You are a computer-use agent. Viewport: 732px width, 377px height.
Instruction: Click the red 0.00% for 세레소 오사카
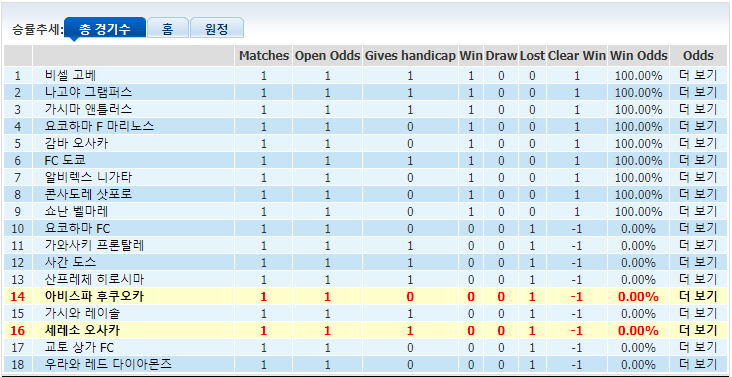[638, 331]
